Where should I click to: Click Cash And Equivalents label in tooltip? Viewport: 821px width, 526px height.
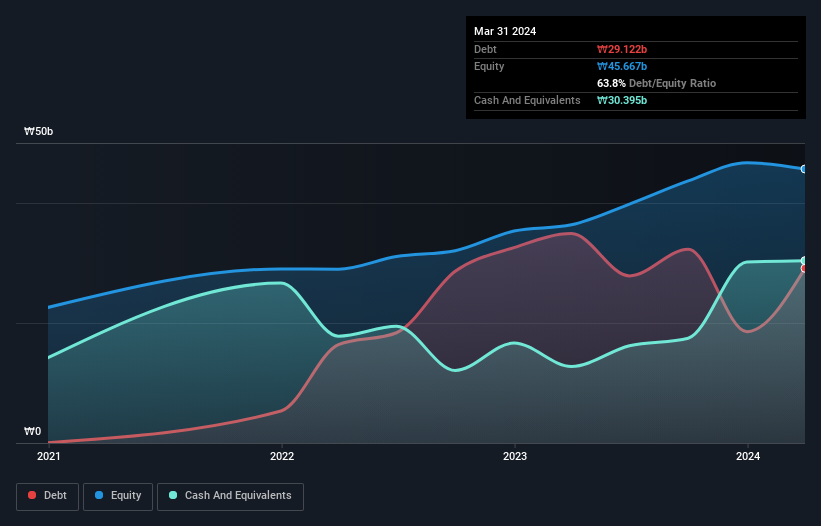tap(527, 100)
